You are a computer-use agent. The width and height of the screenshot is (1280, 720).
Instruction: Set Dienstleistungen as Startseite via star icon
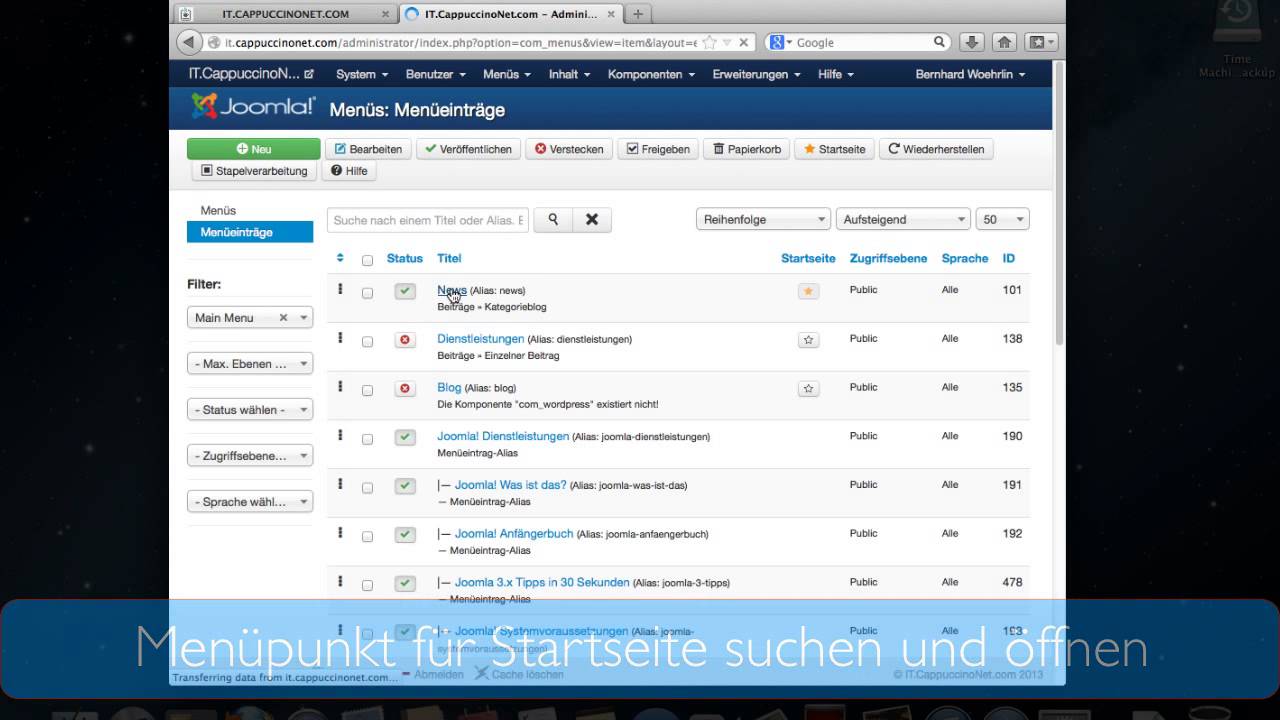pyautogui.click(x=808, y=340)
